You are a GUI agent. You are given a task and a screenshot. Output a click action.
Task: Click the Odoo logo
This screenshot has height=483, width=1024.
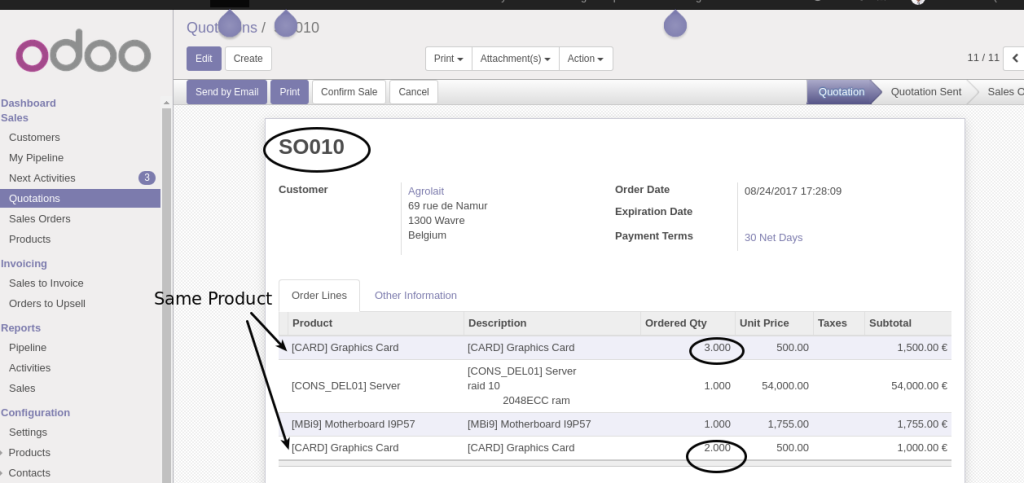[x=82, y=55]
